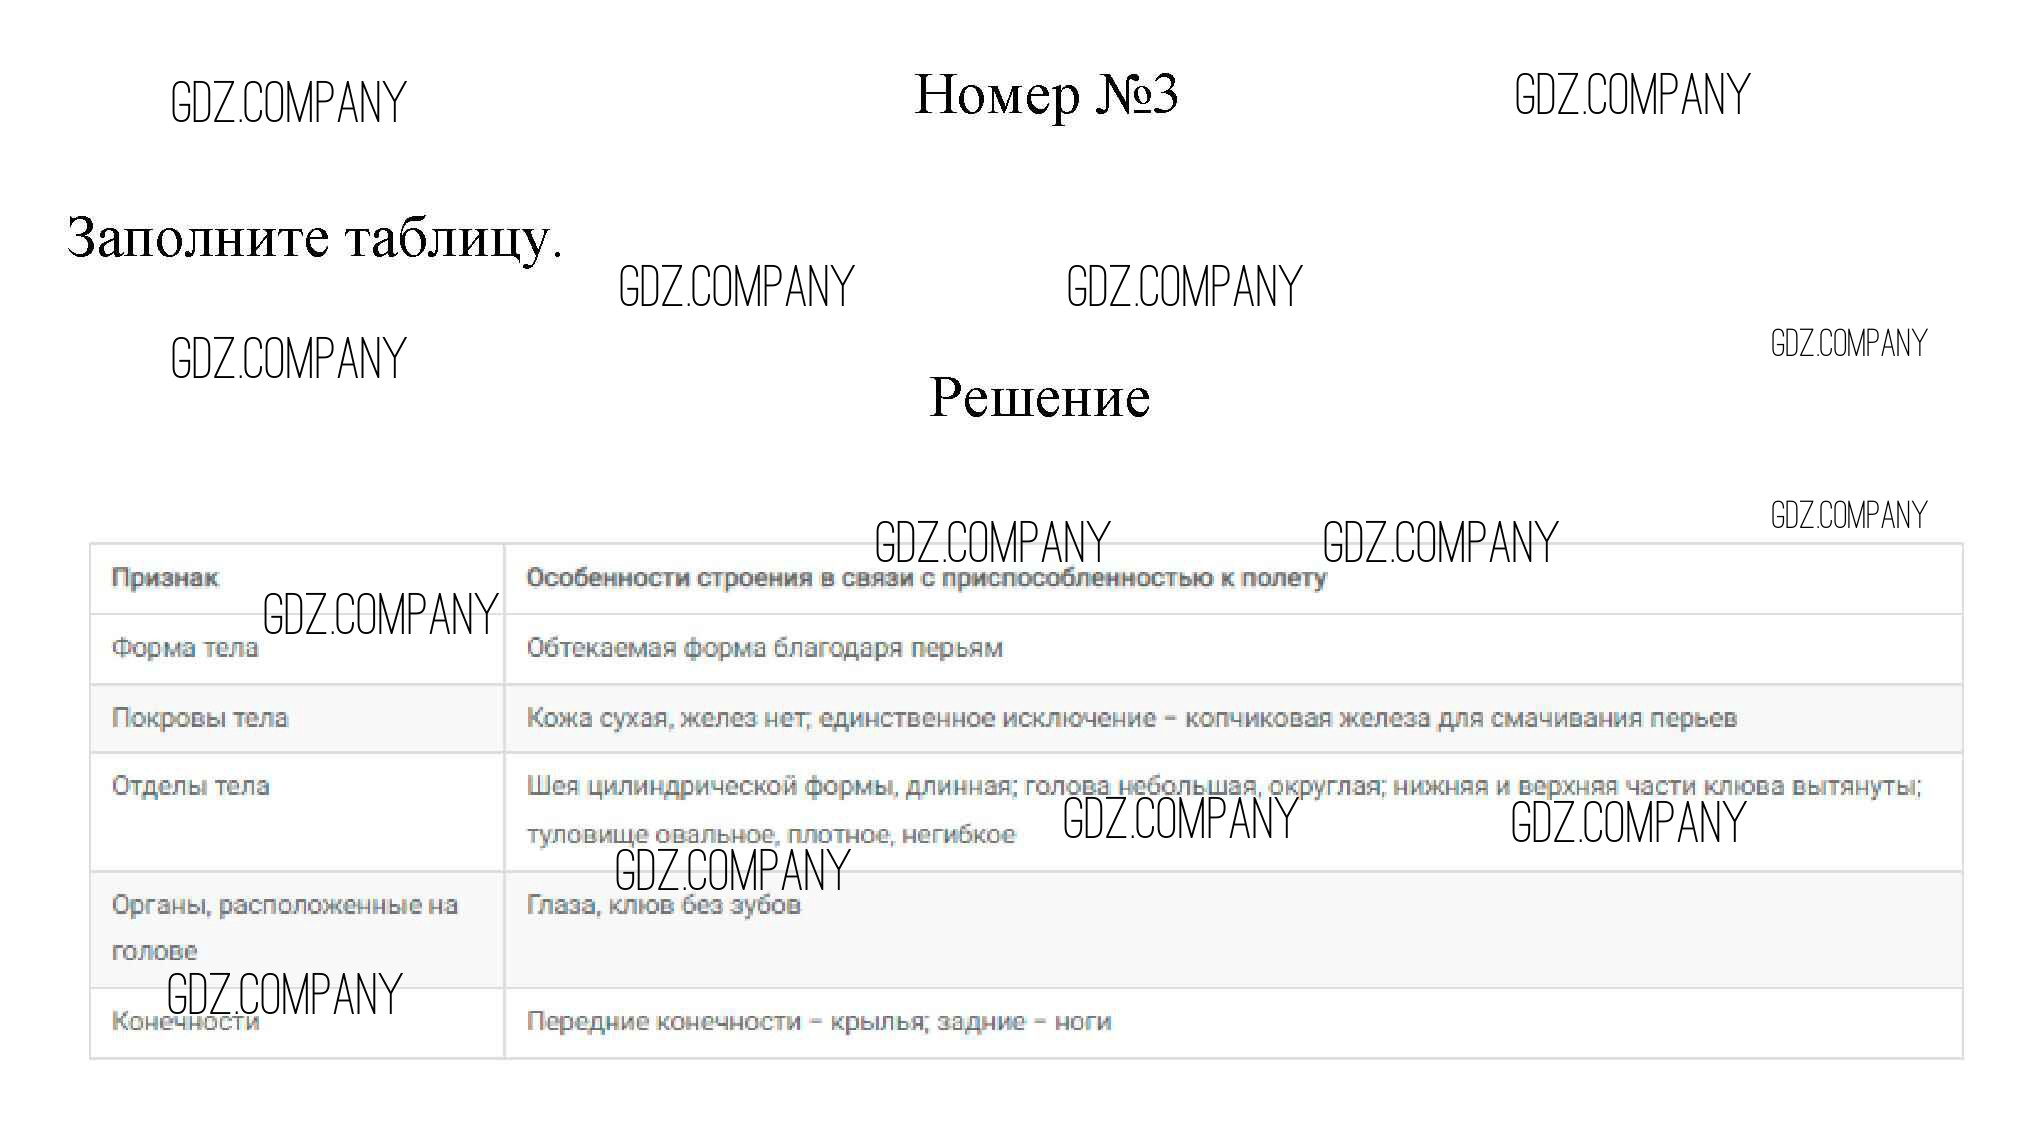
Task: Click the "Отделы тела" row label
Action: 190,786
